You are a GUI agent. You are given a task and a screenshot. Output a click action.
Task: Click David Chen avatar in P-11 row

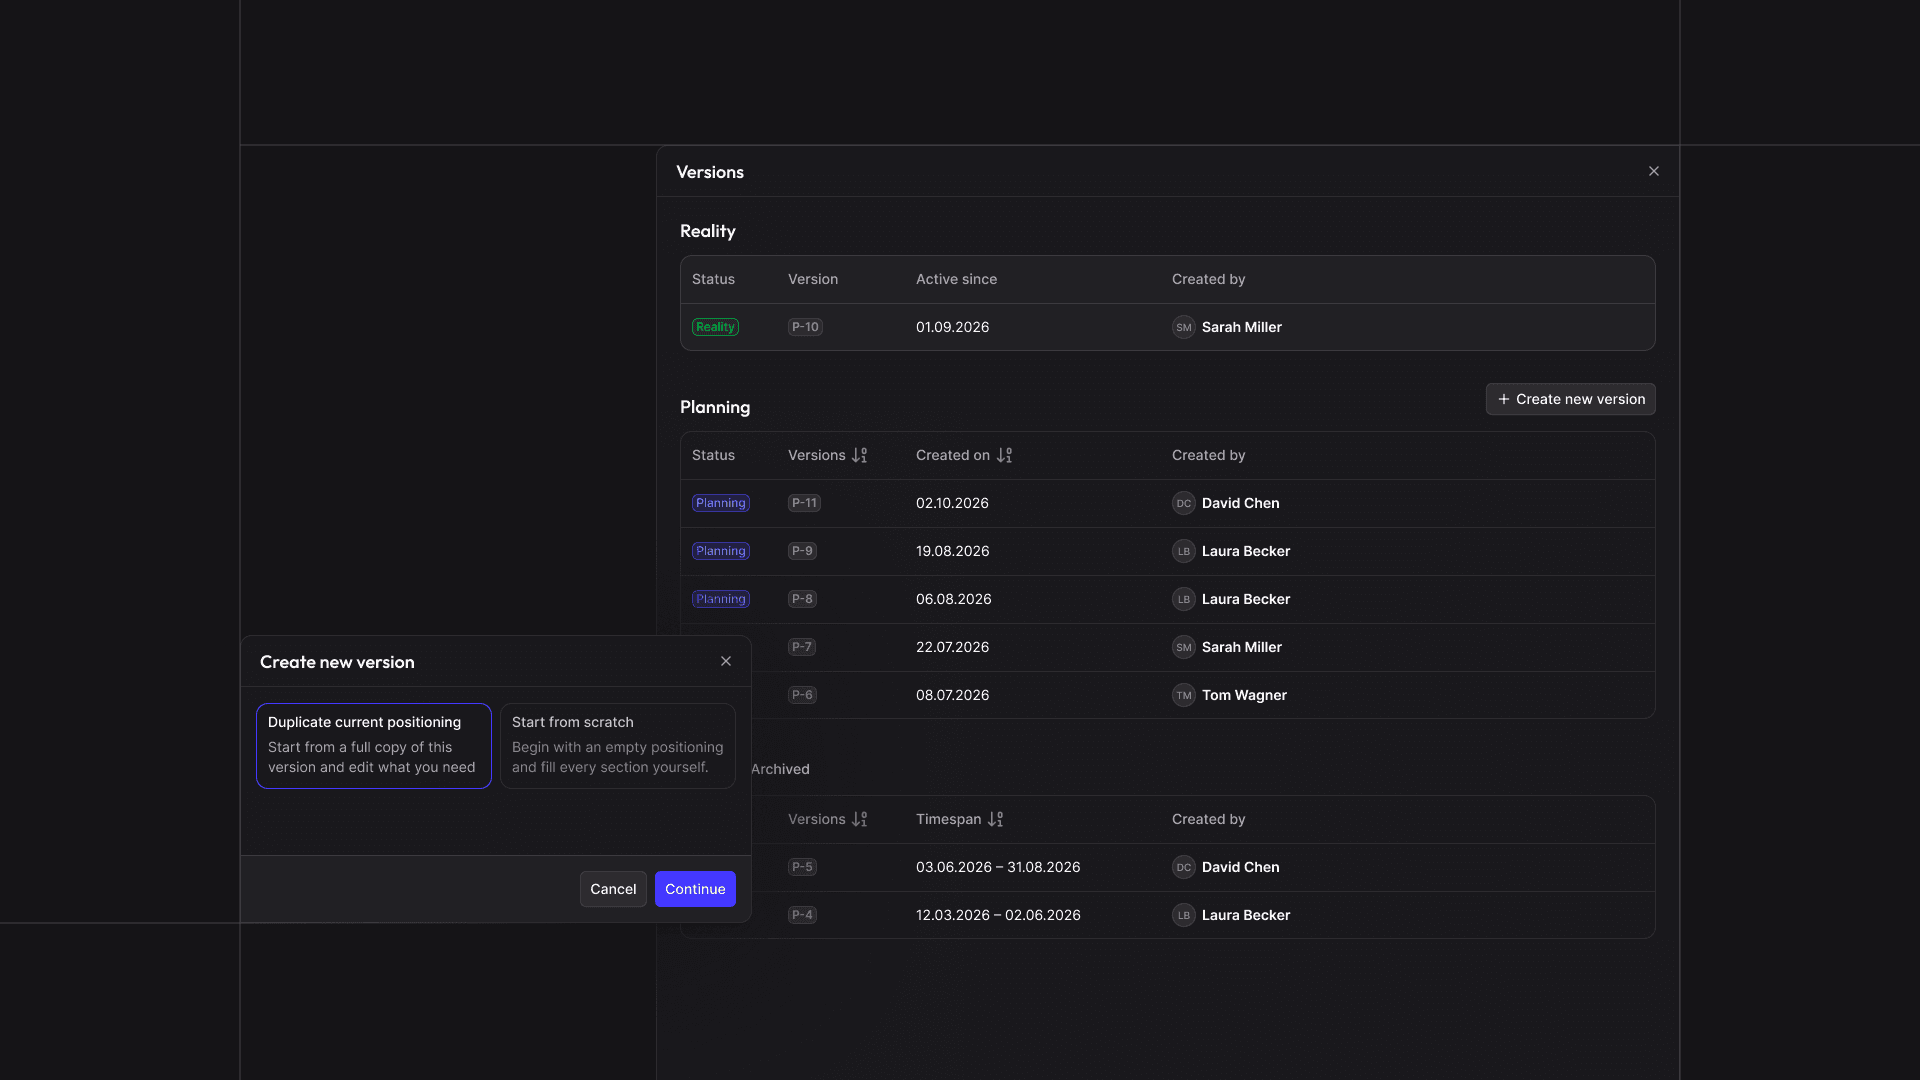1184,503
